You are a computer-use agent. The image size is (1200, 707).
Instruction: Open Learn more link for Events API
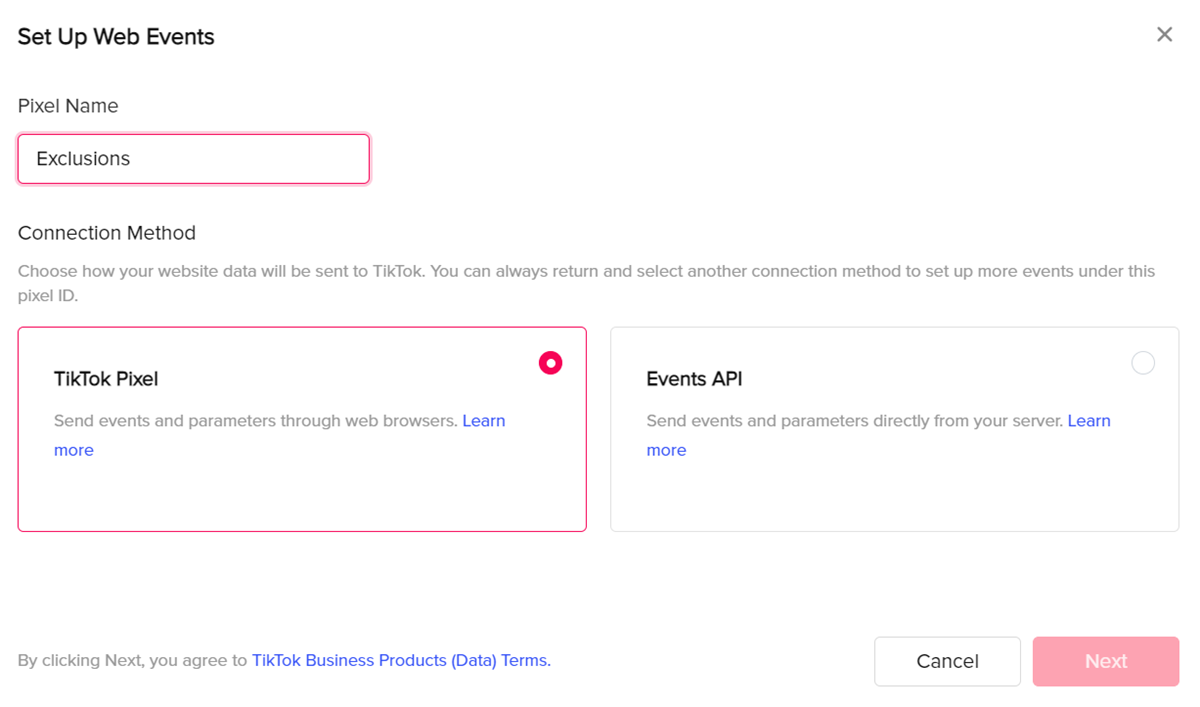pyautogui.click(x=1089, y=421)
